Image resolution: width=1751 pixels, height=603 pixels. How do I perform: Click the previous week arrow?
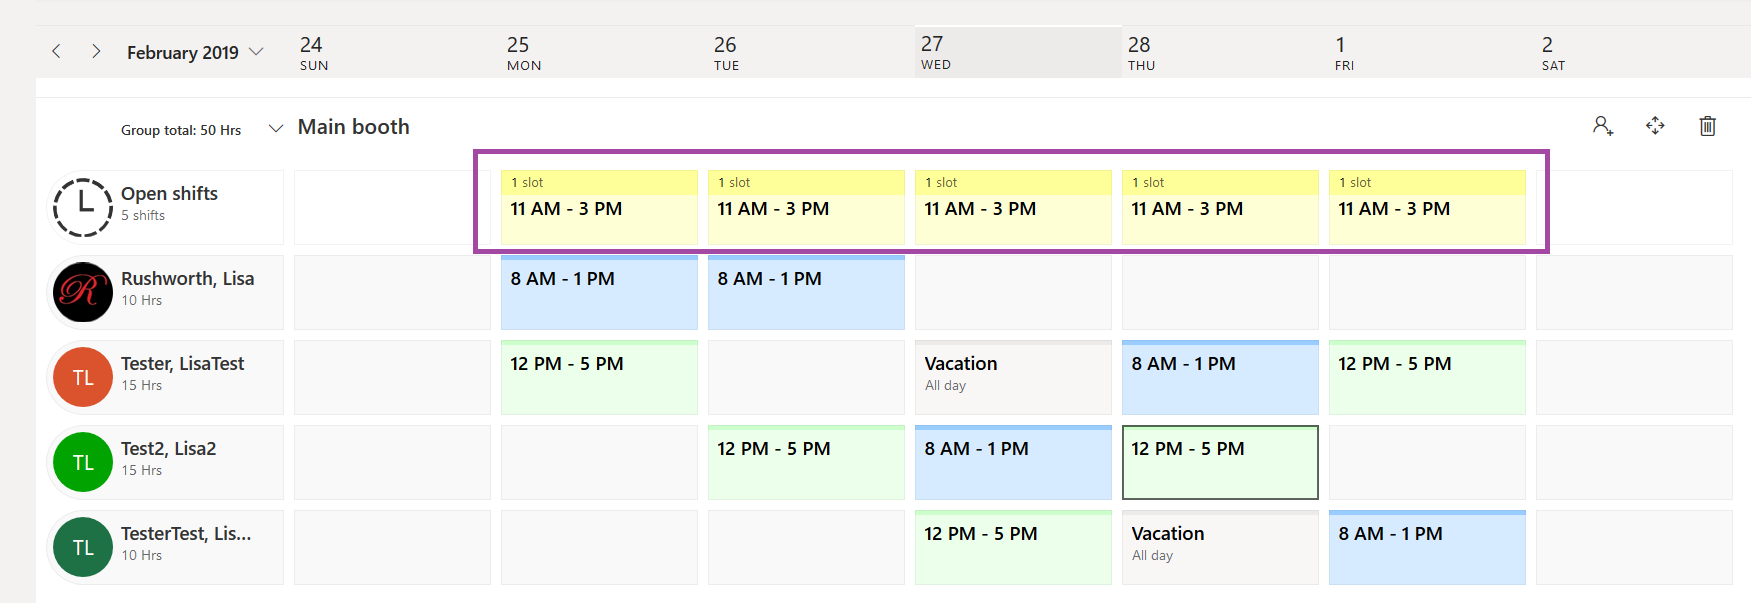tap(56, 51)
